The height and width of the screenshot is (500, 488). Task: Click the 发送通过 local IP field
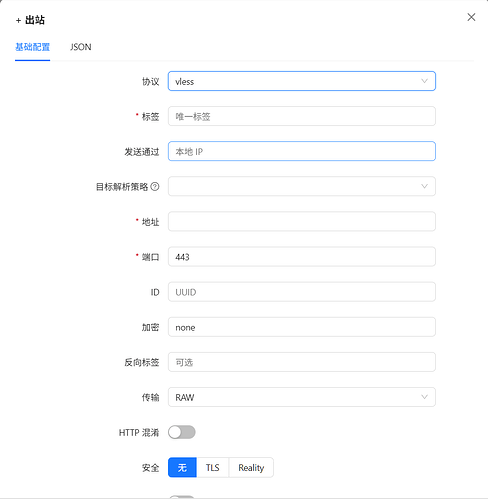point(302,151)
